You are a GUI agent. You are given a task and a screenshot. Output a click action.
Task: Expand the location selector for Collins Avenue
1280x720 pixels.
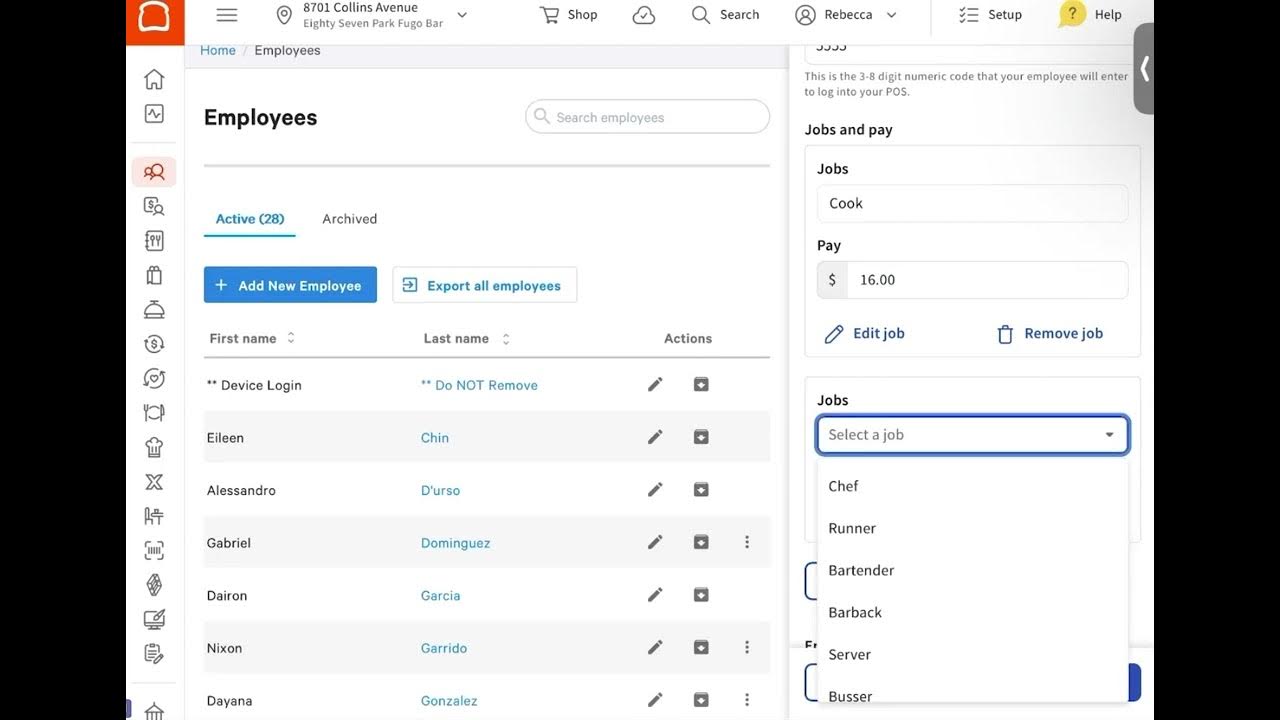[462, 15]
